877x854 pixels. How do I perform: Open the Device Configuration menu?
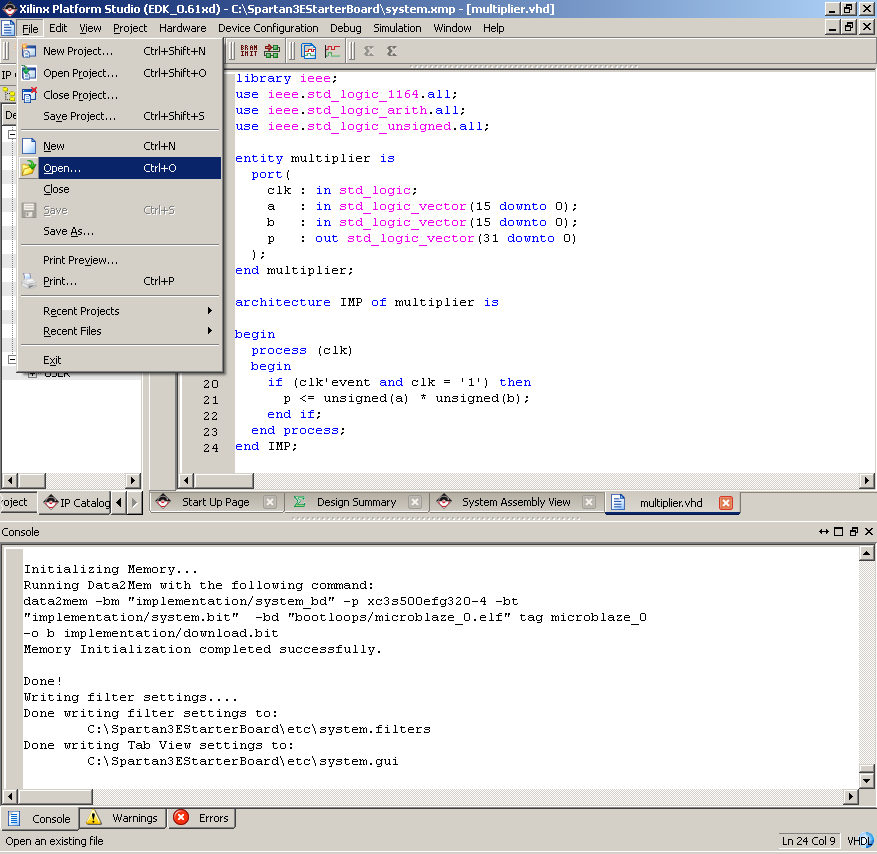coord(268,28)
